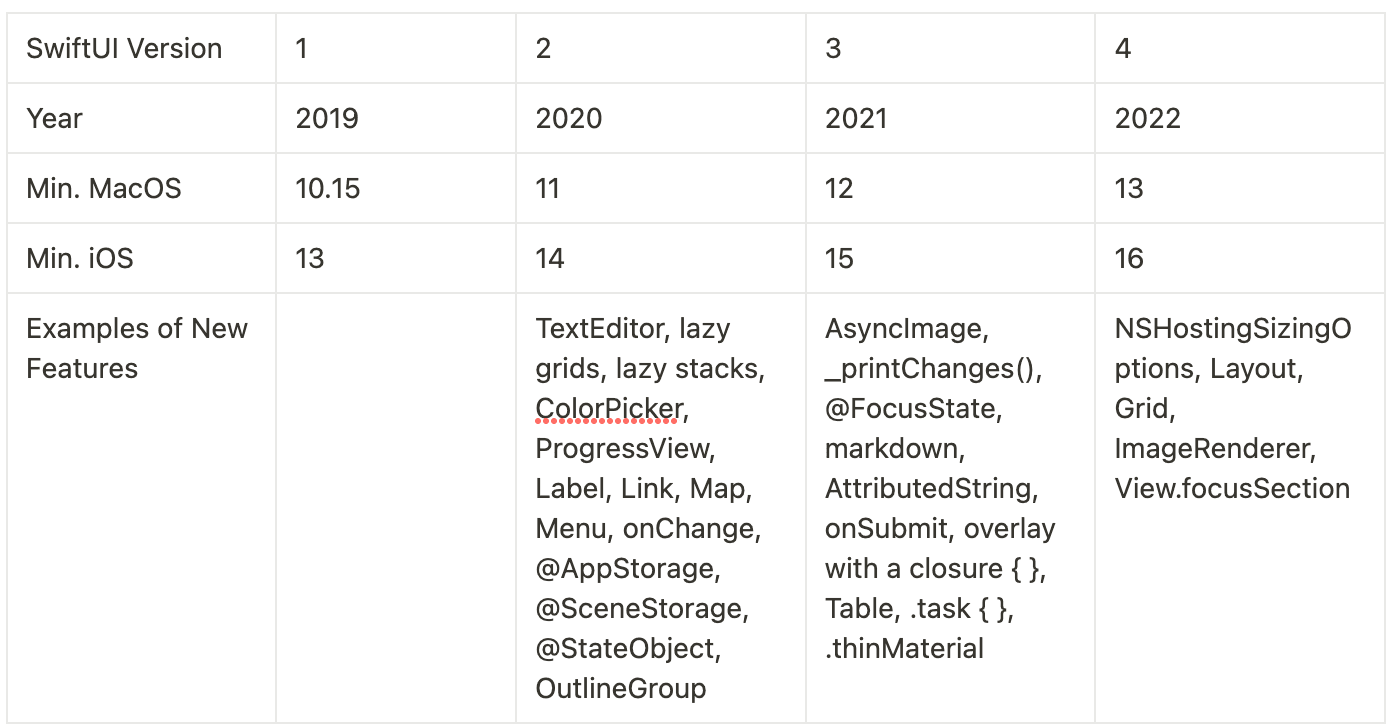This screenshot has height=728, width=1392.
Task: Select the '2019' year cell
Action: pyautogui.click(x=327, y=119)
